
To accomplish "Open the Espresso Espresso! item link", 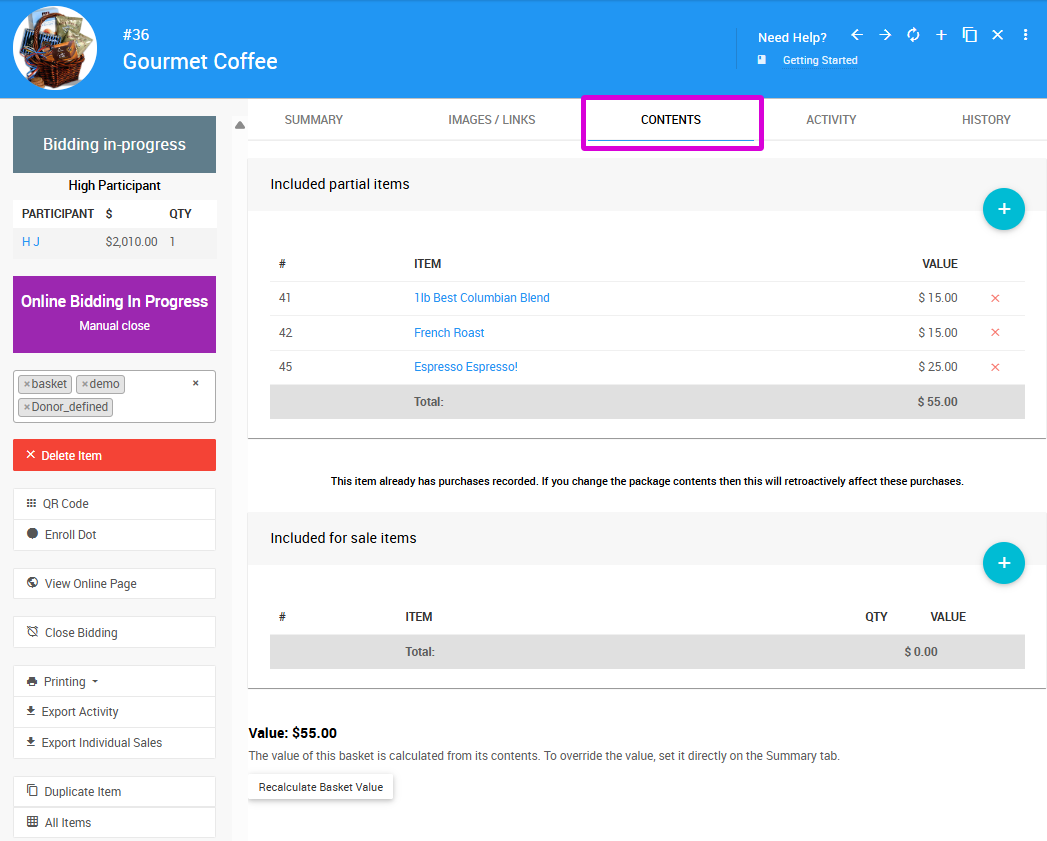I will [x=466, y=367].
